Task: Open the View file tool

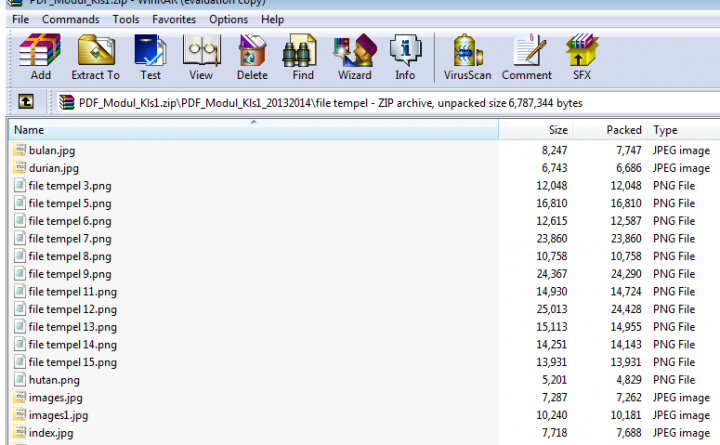Action: 201,56
